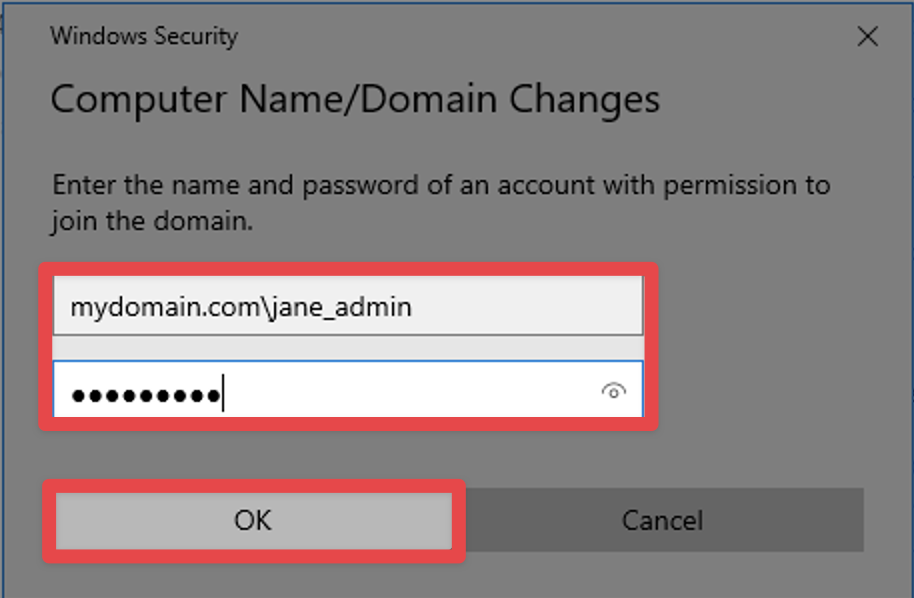Toggle password visibility in password box
This screenshot has width=914, height=598.
point(613,391)
